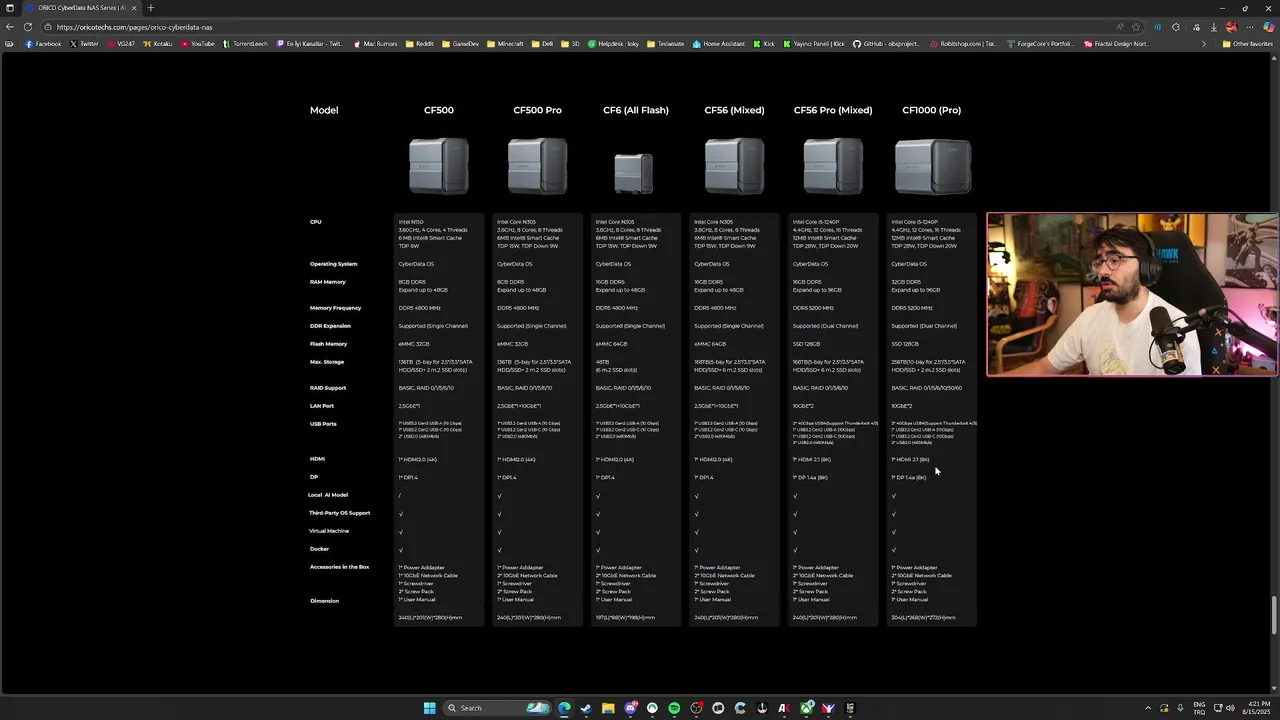
Task: Open Microsoft Edge from the taskbar
Action: 565,708
